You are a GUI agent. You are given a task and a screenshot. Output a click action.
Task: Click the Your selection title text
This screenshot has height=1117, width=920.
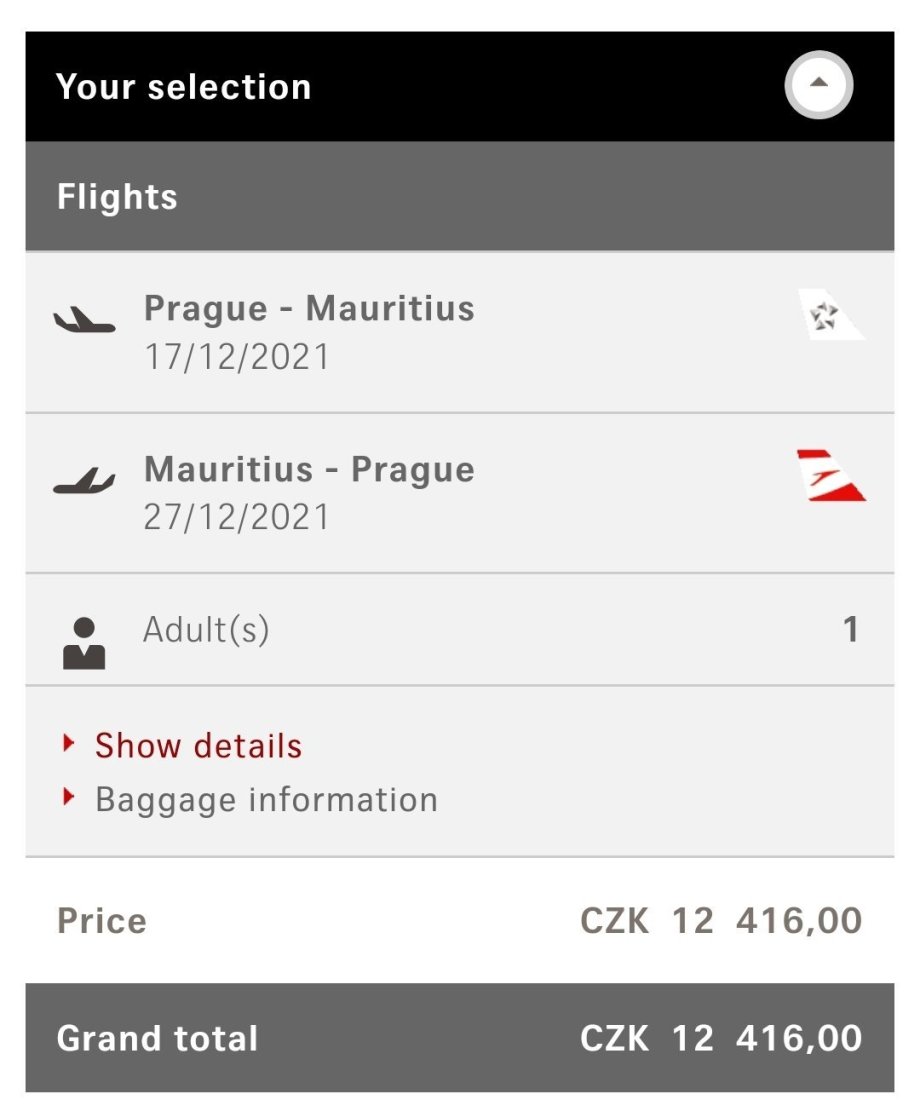(x=184, y=87)
